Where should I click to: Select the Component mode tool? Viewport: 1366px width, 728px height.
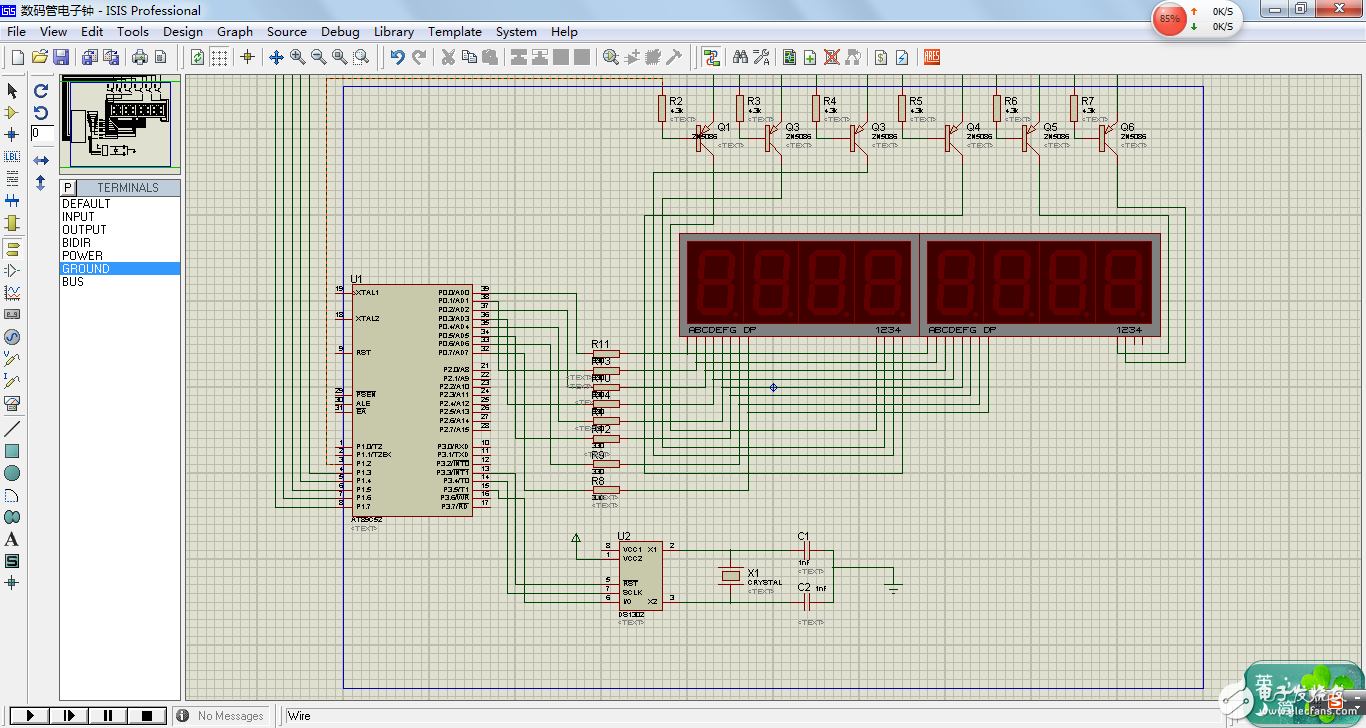pos(12,113)
